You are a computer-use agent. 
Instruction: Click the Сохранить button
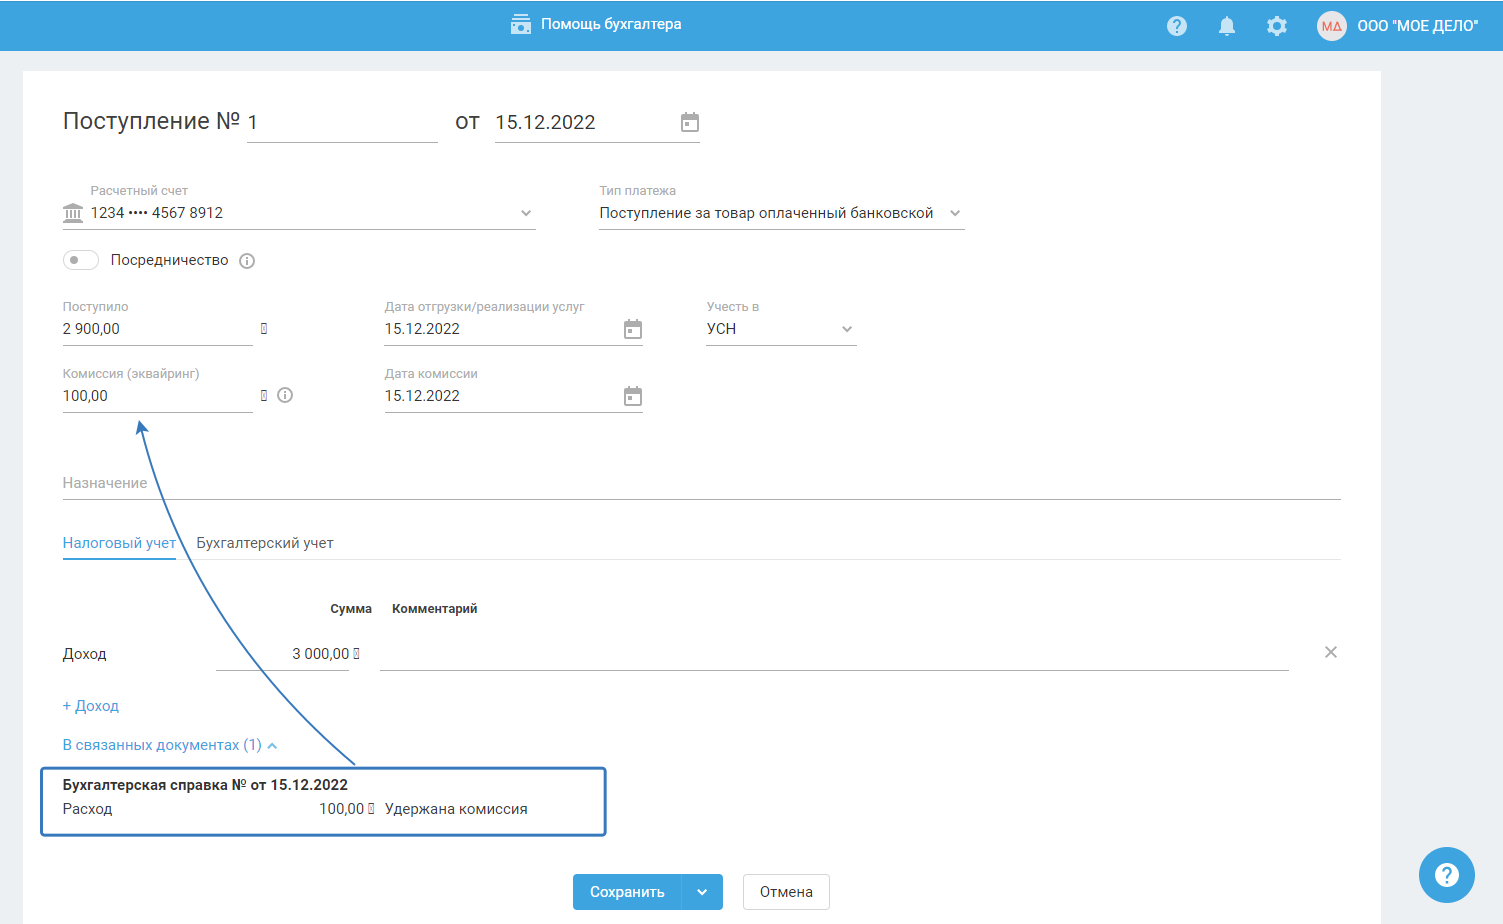pyautogui.click(x=627, y=892)
